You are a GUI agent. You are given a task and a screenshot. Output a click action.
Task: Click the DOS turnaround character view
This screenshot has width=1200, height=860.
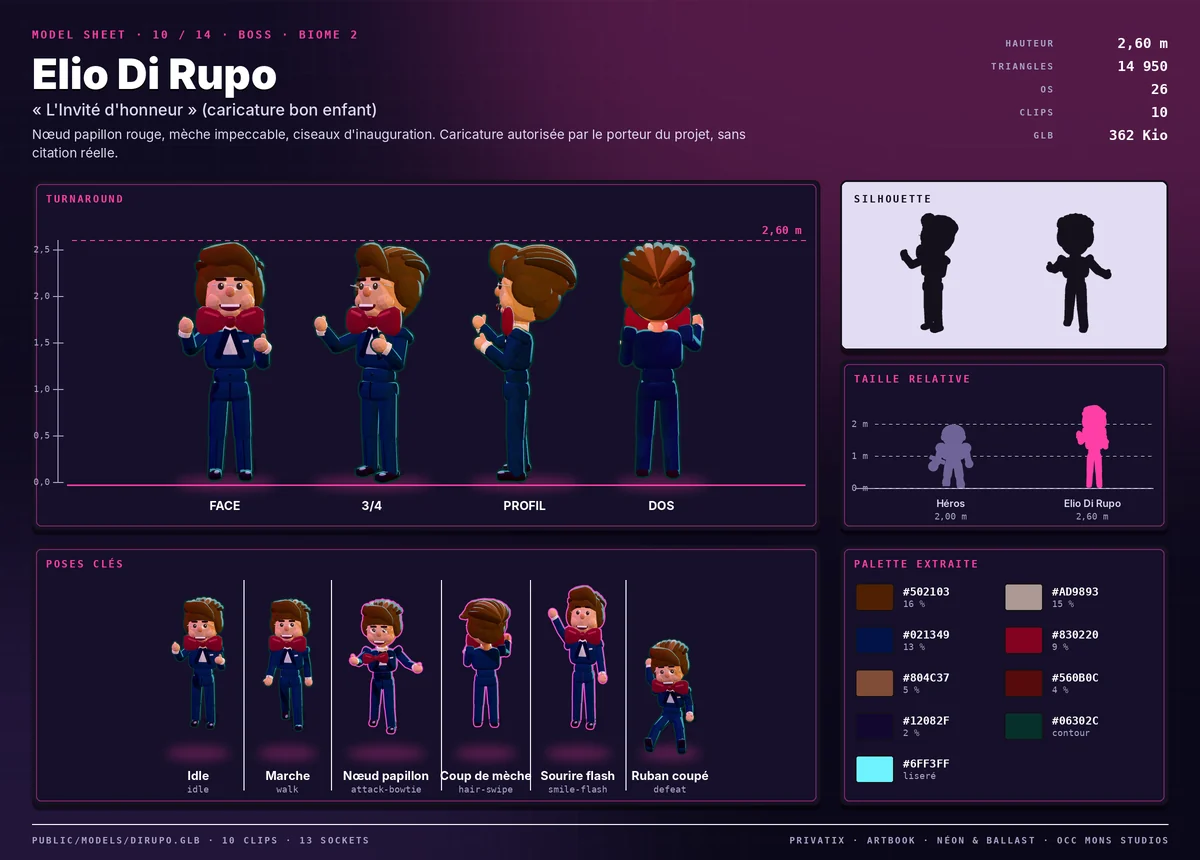tap(661, 360)
